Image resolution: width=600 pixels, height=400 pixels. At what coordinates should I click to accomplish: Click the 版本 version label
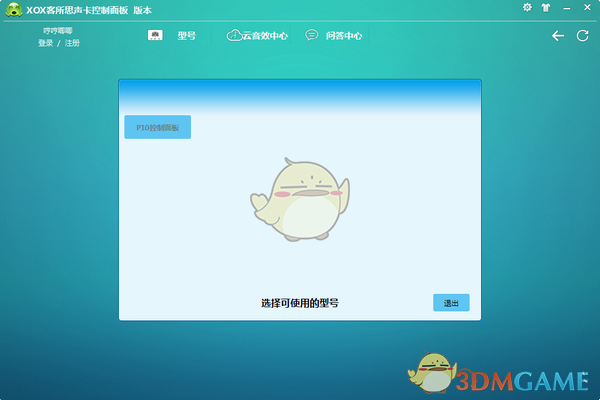pos(142,10)
